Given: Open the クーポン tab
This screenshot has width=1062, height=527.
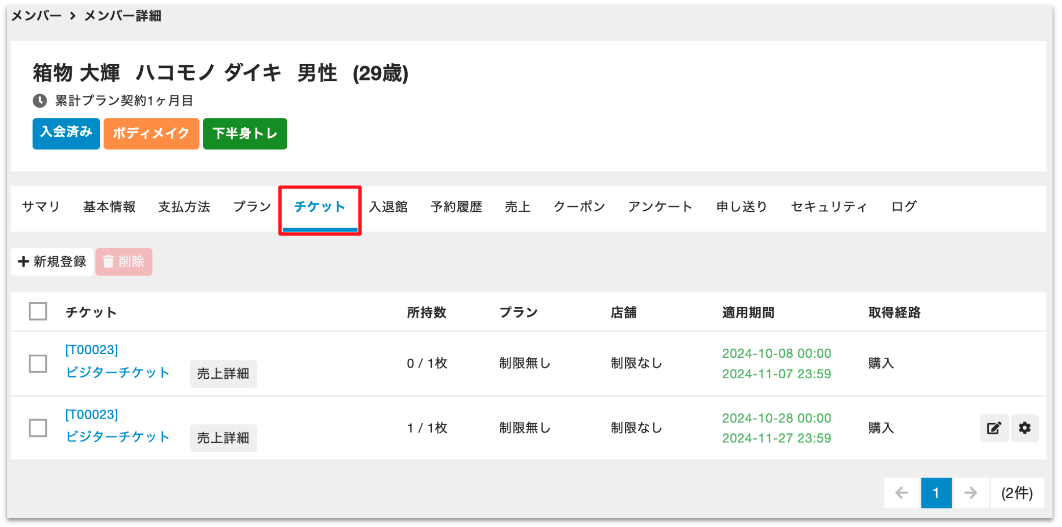Looking at the screenshot, I should [x=579, y=207].
